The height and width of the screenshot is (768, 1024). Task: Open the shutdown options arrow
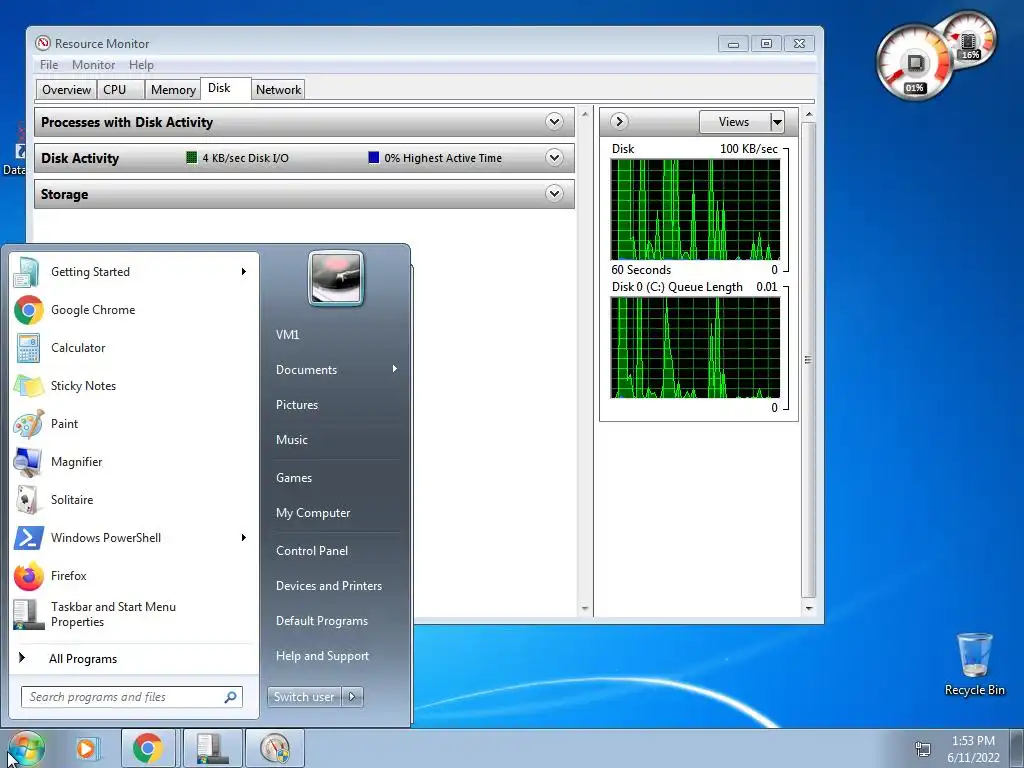(x=352, y=697)
